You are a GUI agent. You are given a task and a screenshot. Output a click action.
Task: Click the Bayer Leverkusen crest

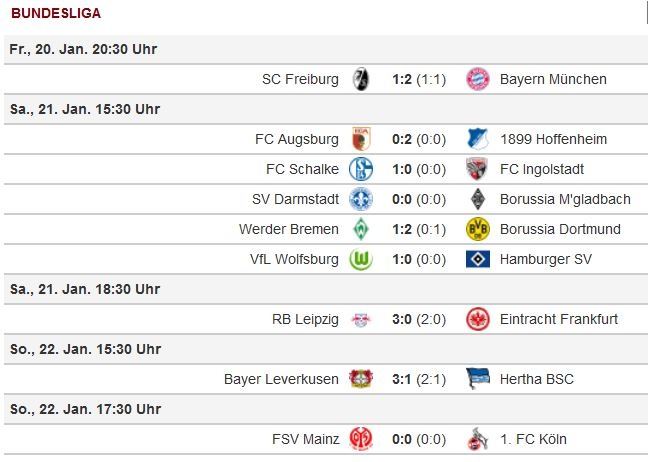tap(361, 379)
